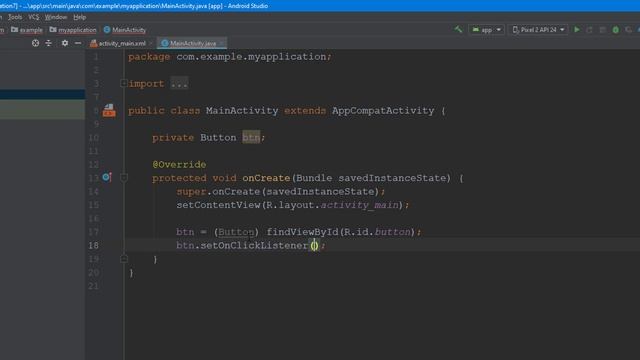
Task: Click the example breadcrumb folder
Action: point(27,30)
